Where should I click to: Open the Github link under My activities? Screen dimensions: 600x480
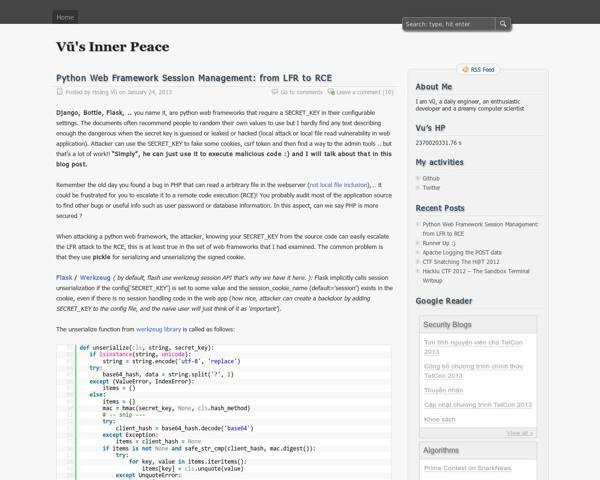pyautogui.click(x=433, y=178)
